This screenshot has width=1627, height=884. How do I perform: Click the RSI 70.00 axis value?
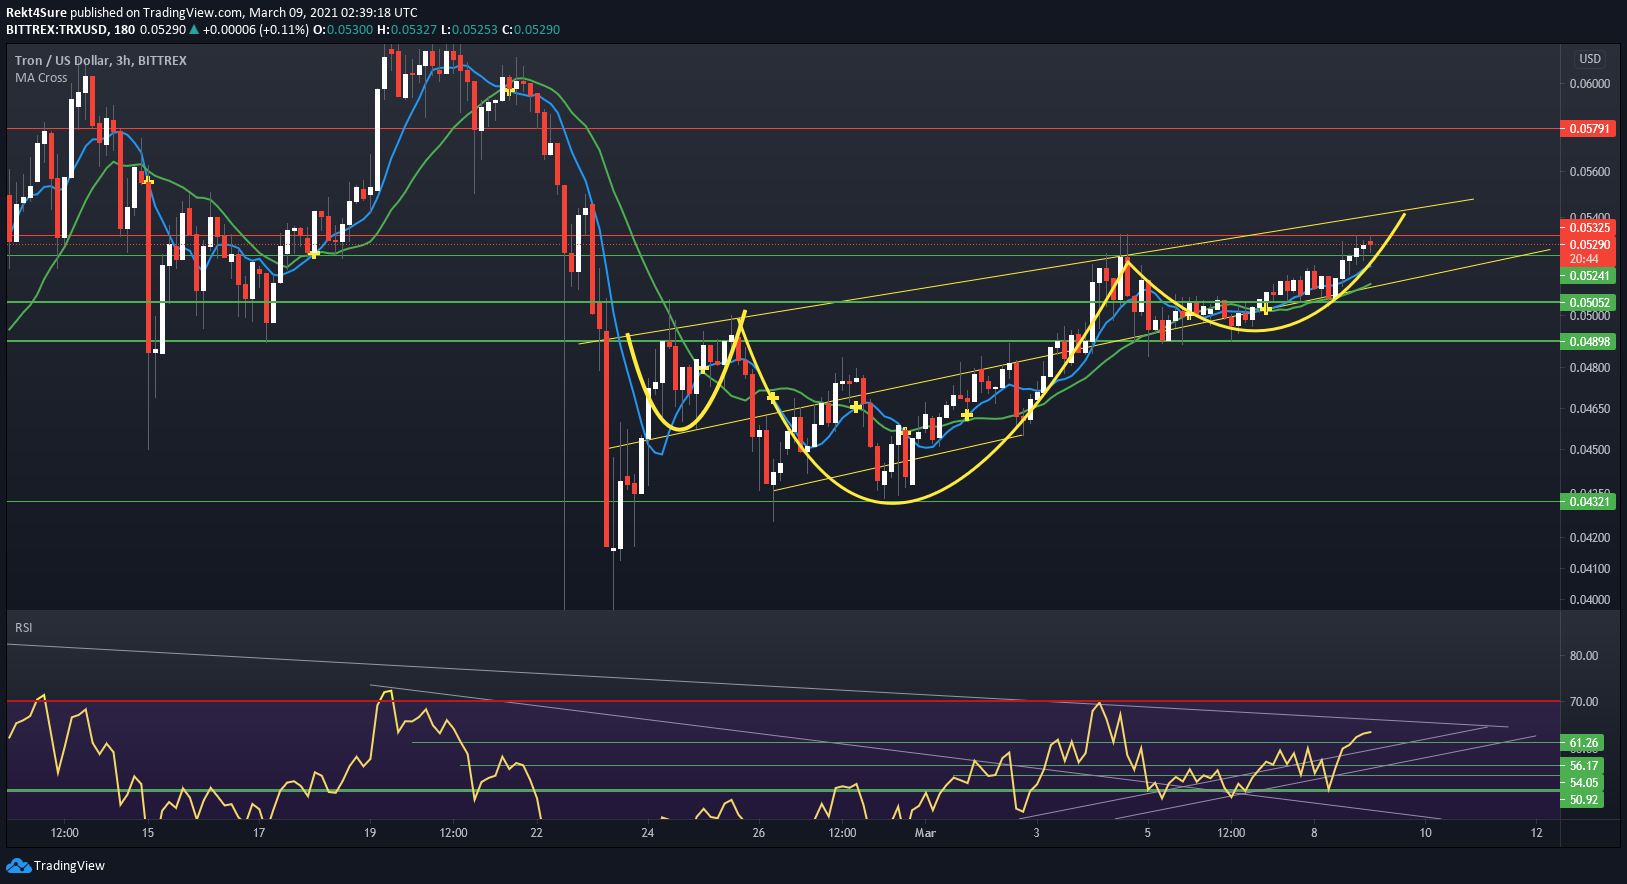1584,701
